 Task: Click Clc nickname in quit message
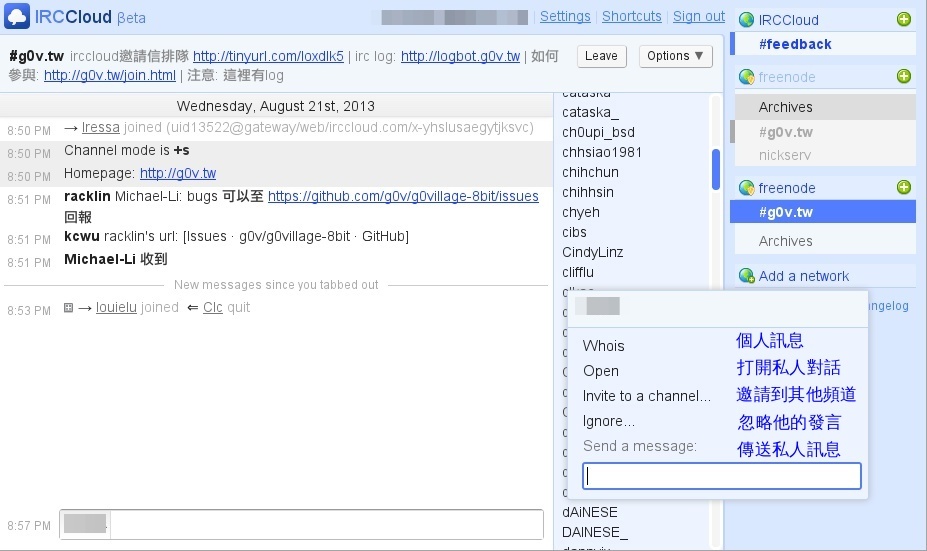point(213,307)
